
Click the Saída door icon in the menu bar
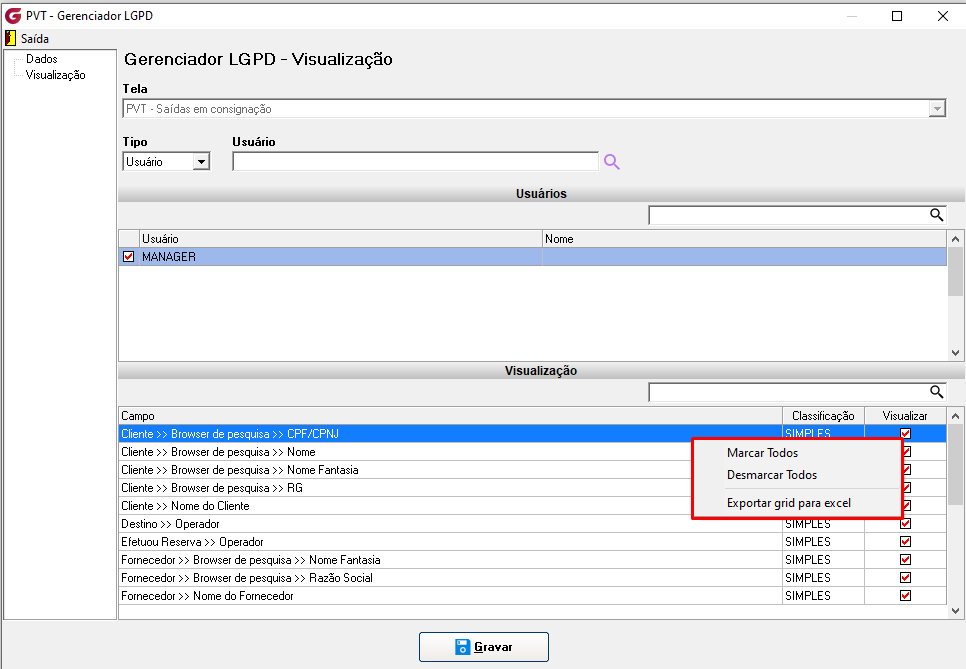[10, 38]
